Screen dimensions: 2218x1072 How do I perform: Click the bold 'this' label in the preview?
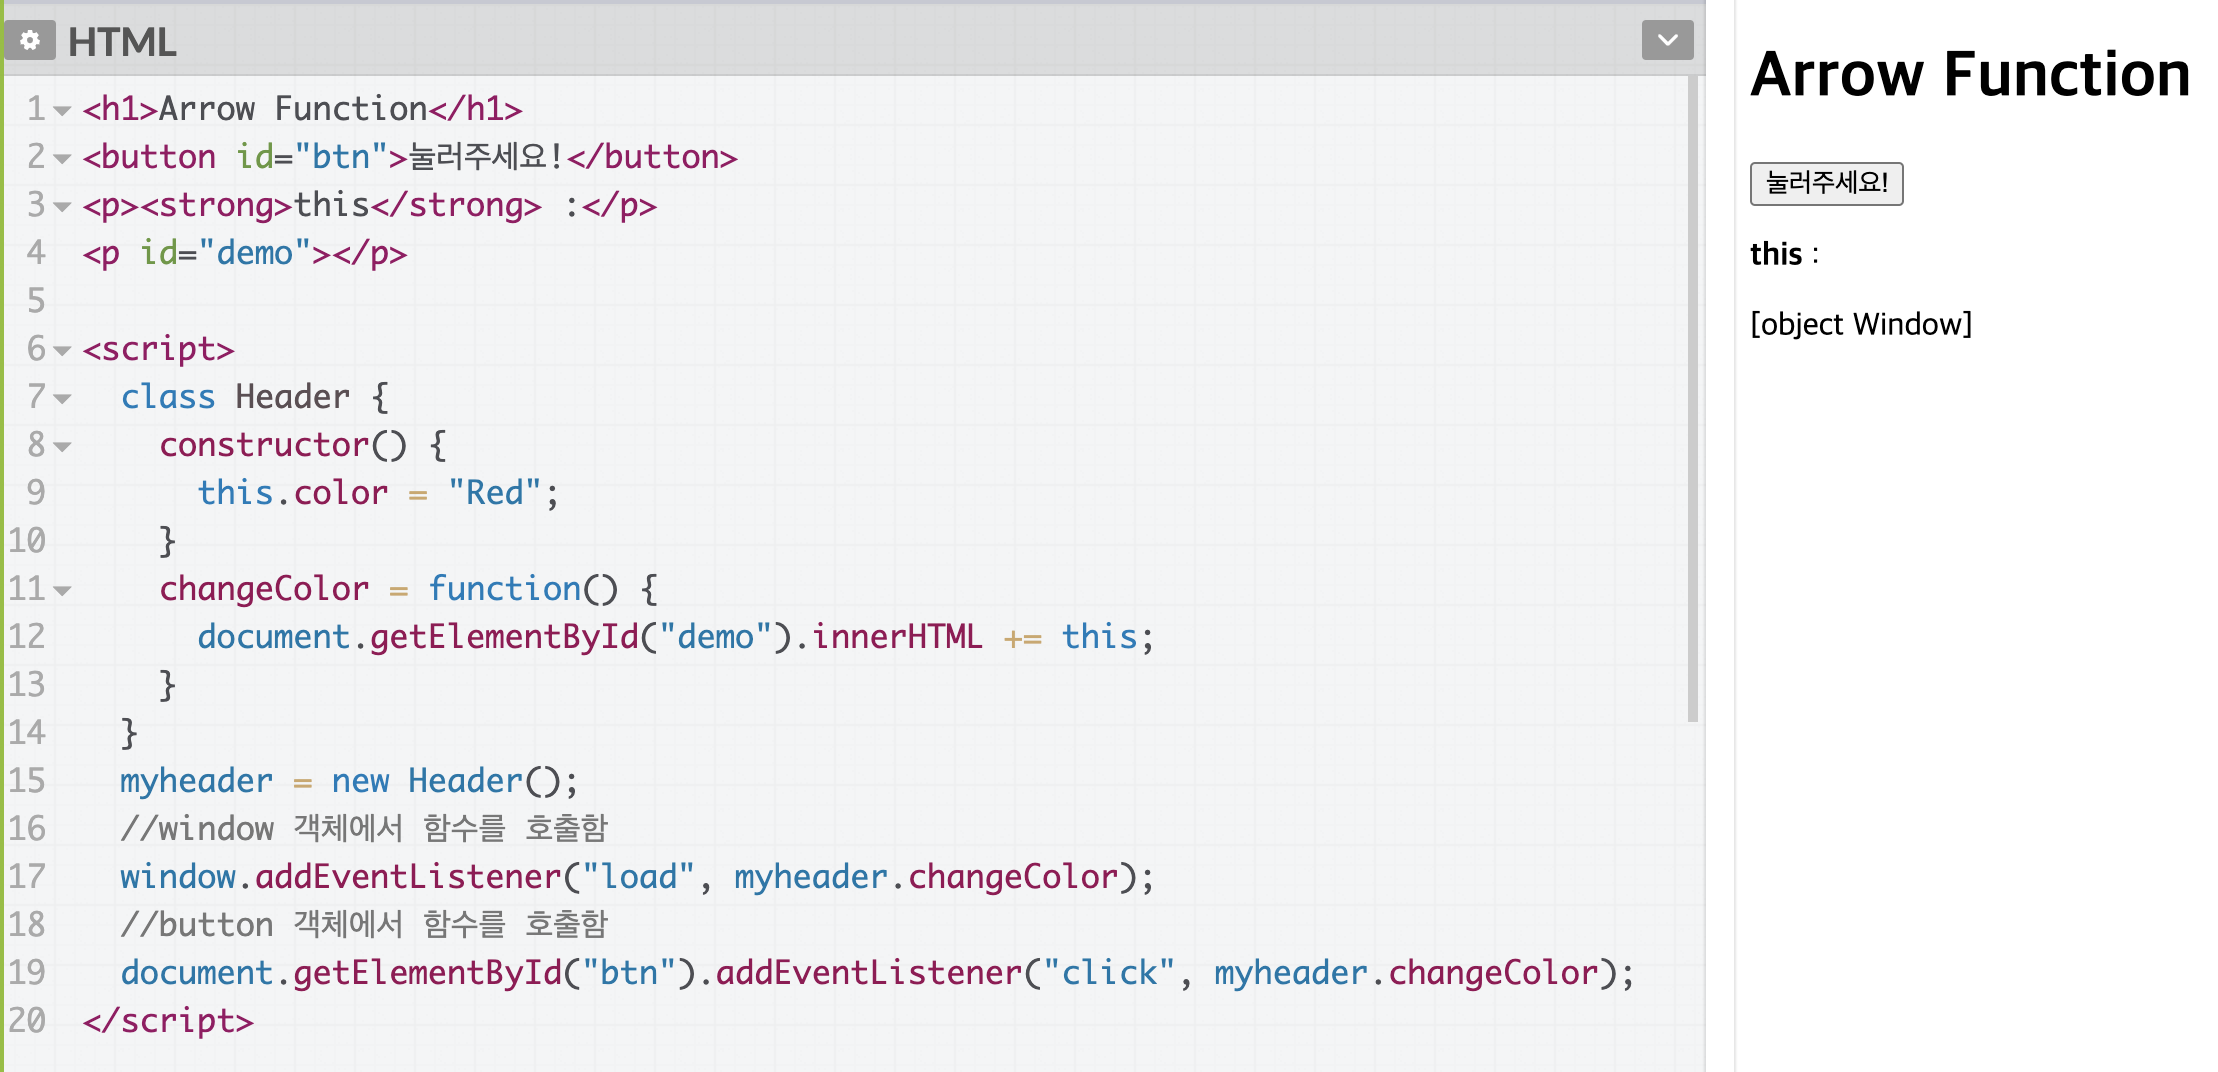click(x=1776, y=254)
